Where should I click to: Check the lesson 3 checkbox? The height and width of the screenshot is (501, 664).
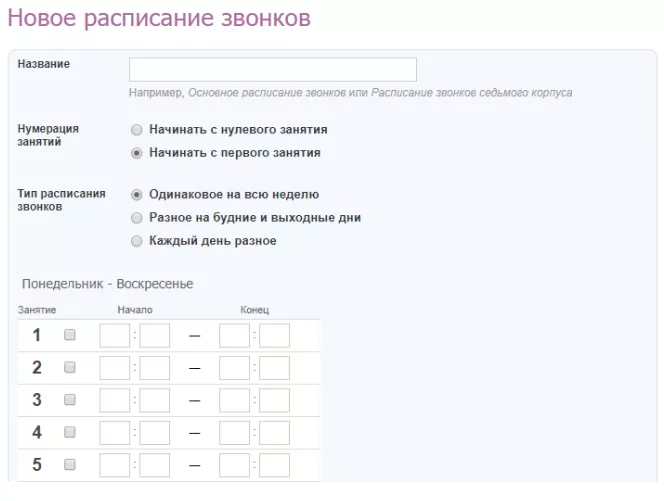(x=70, y=400)
